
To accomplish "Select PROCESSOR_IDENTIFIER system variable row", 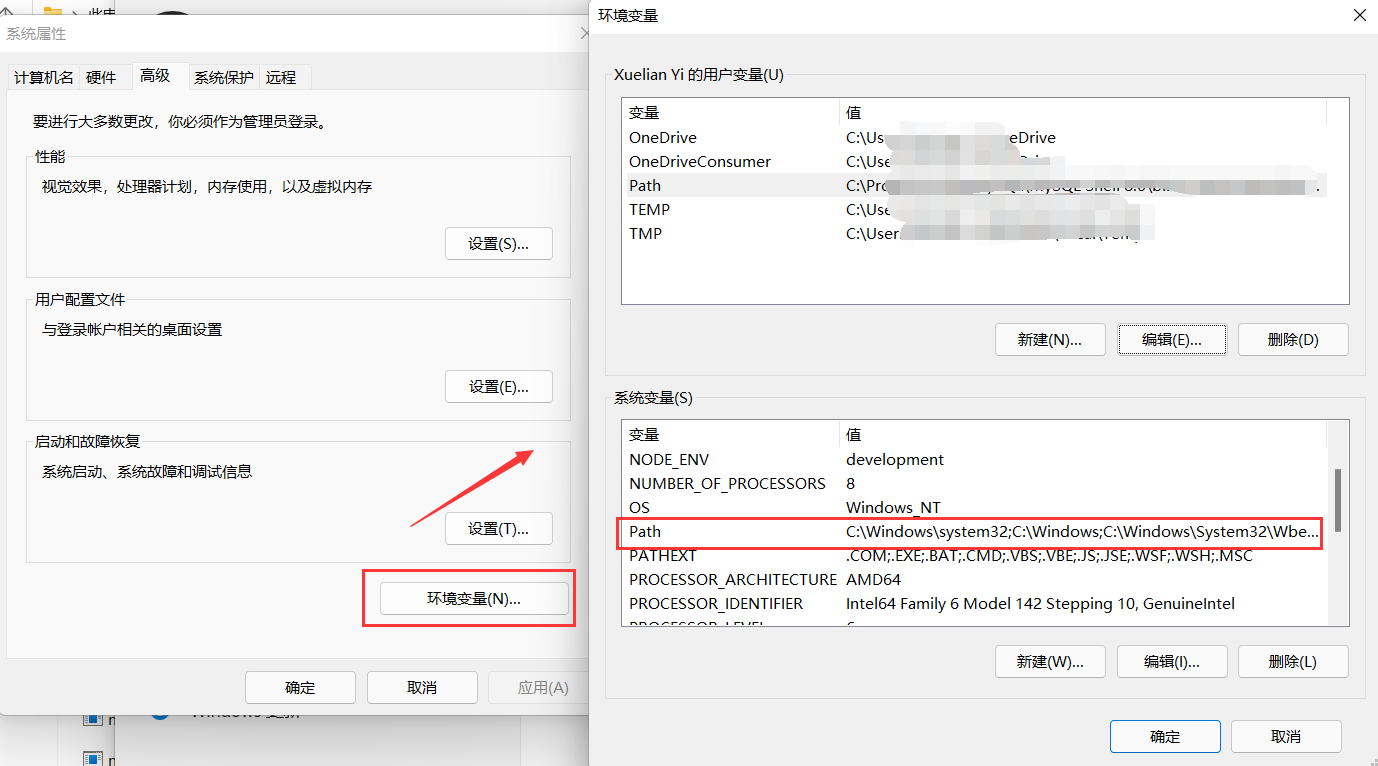I will (974, 604).
